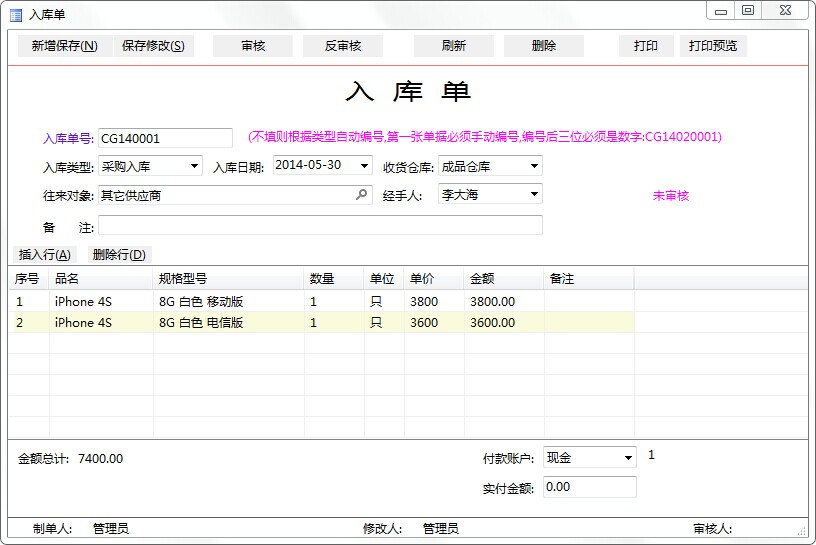Click the 插入行(A) button
Viewport: 816px width, 545px height.
tap(45, 255)
